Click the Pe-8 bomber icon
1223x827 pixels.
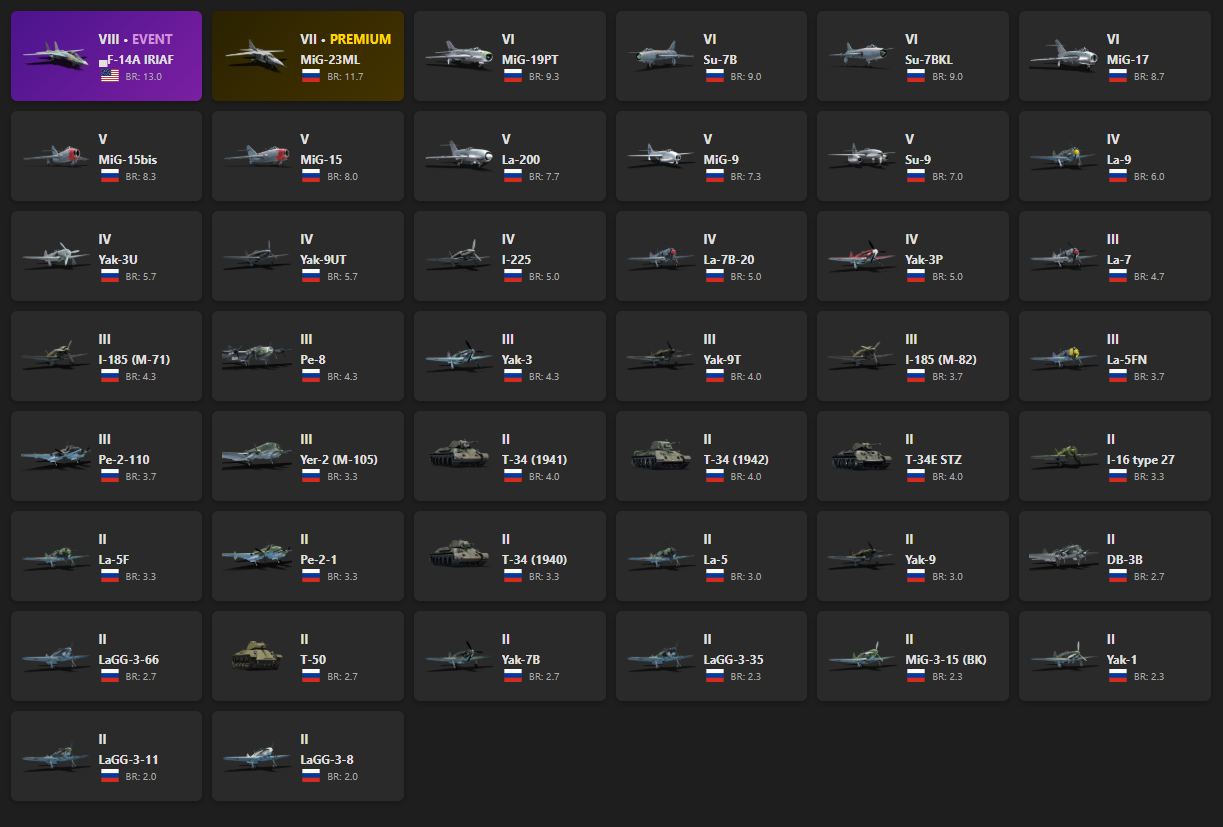pos(258,356)
